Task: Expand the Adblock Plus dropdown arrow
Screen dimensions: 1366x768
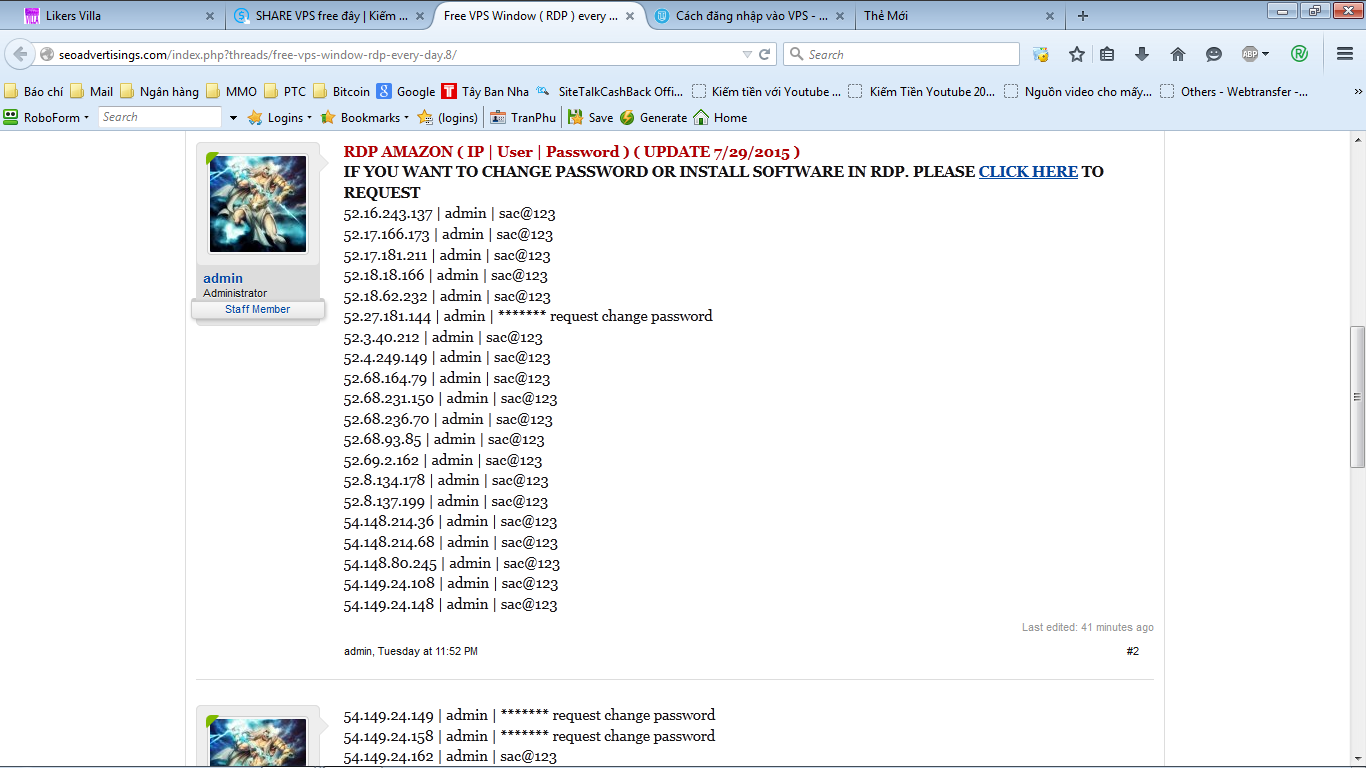Action: click(x=1265, y=54)
